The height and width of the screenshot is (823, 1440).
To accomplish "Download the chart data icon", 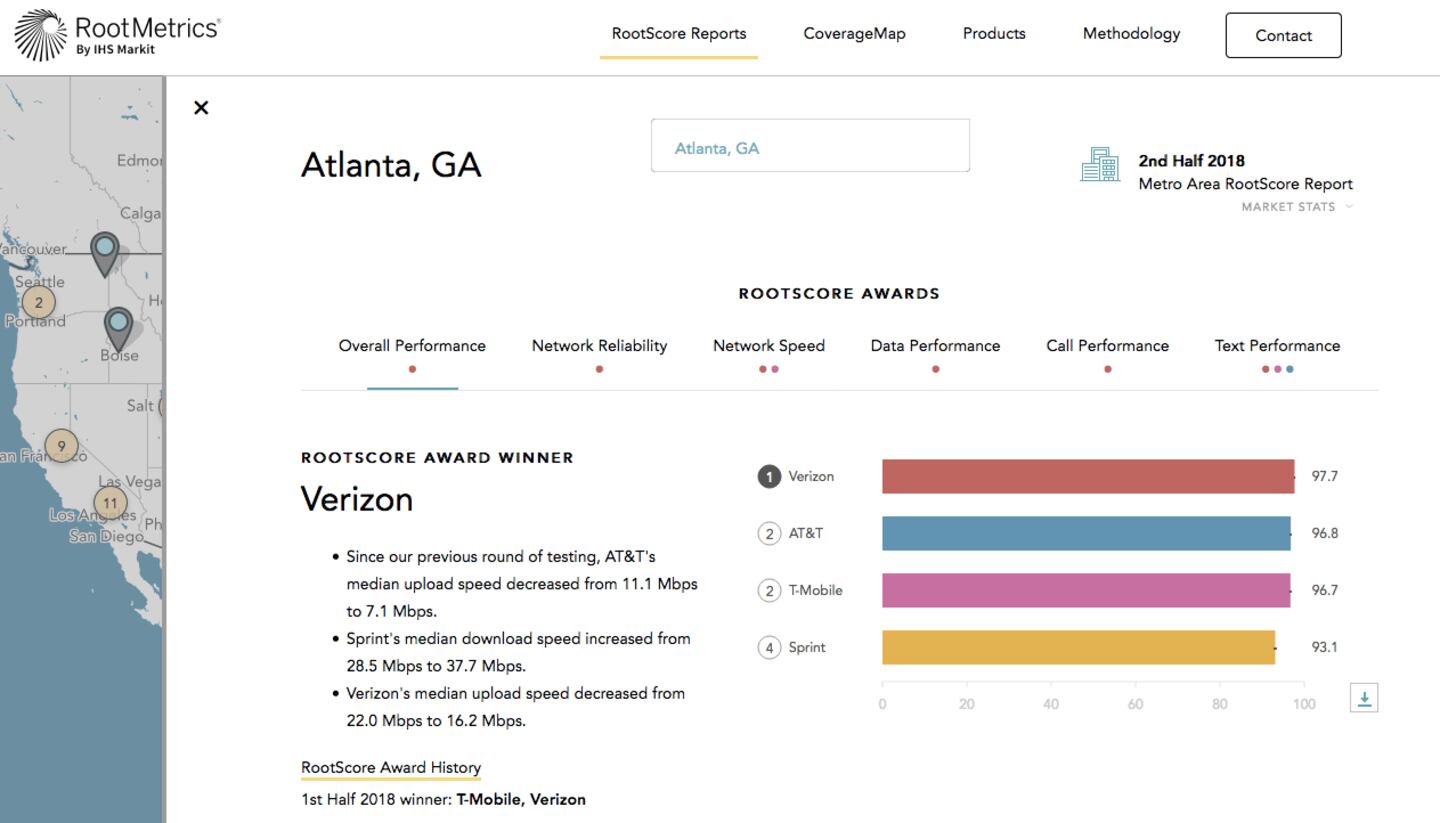I will point(1364,698).
